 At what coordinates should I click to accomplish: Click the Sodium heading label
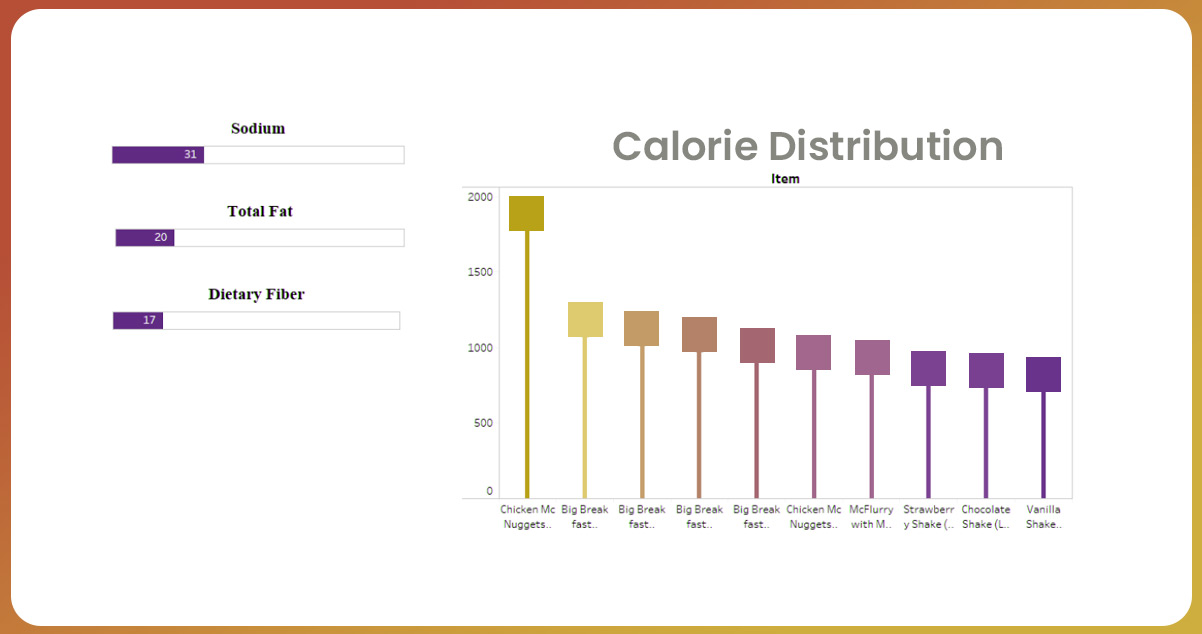click(x=258, y=128)
